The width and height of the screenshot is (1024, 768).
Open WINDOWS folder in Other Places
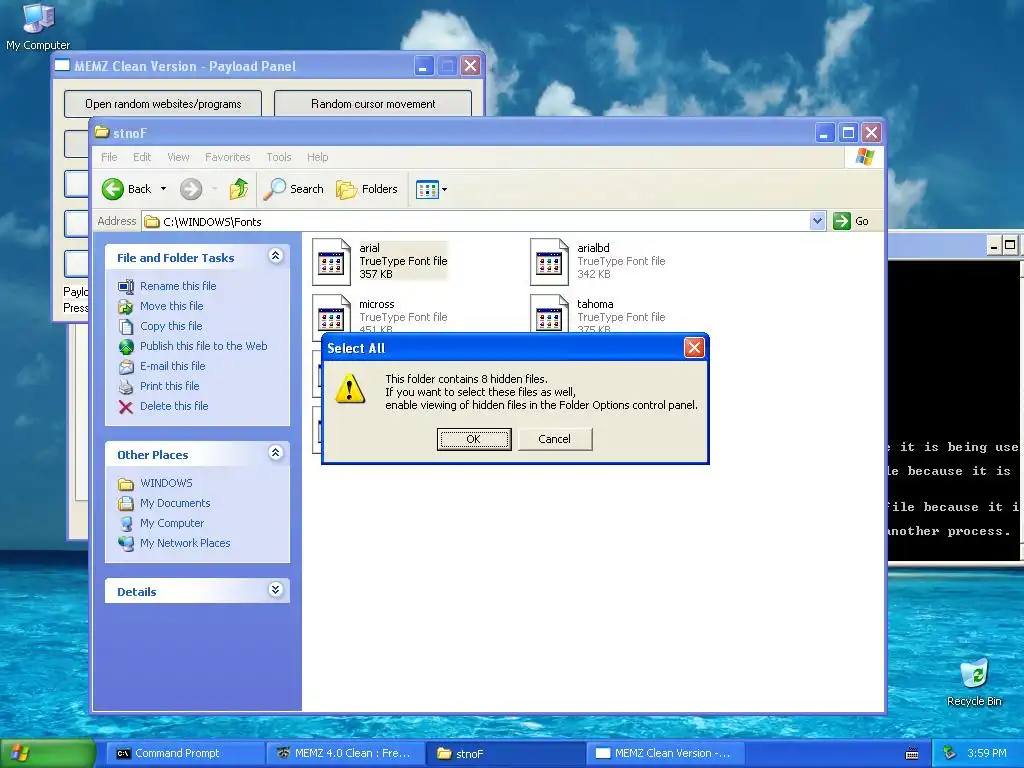(x=166, y=483)
